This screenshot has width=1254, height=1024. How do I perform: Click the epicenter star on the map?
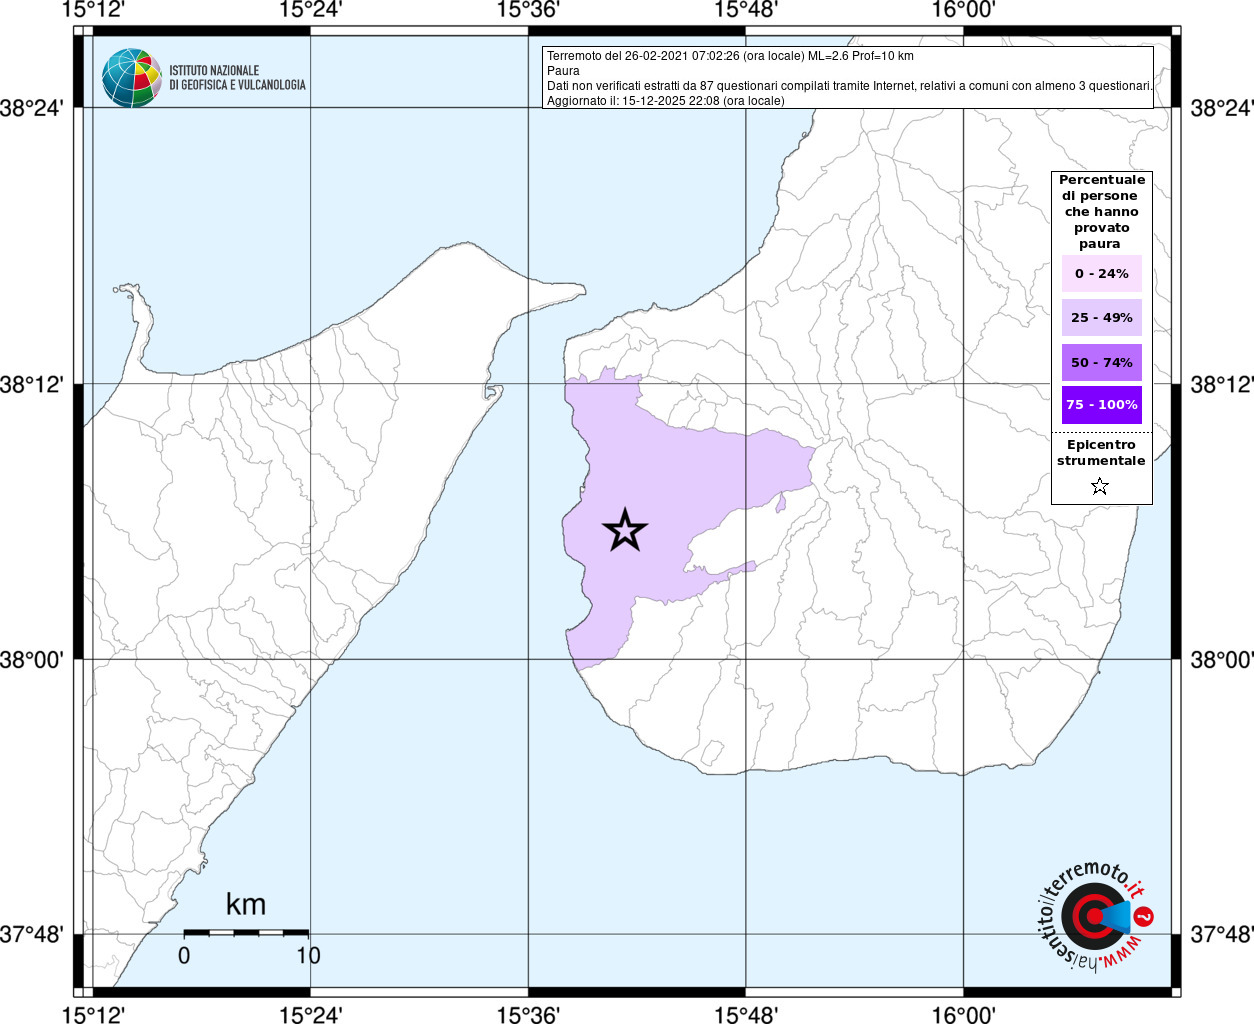pos(625,530)
